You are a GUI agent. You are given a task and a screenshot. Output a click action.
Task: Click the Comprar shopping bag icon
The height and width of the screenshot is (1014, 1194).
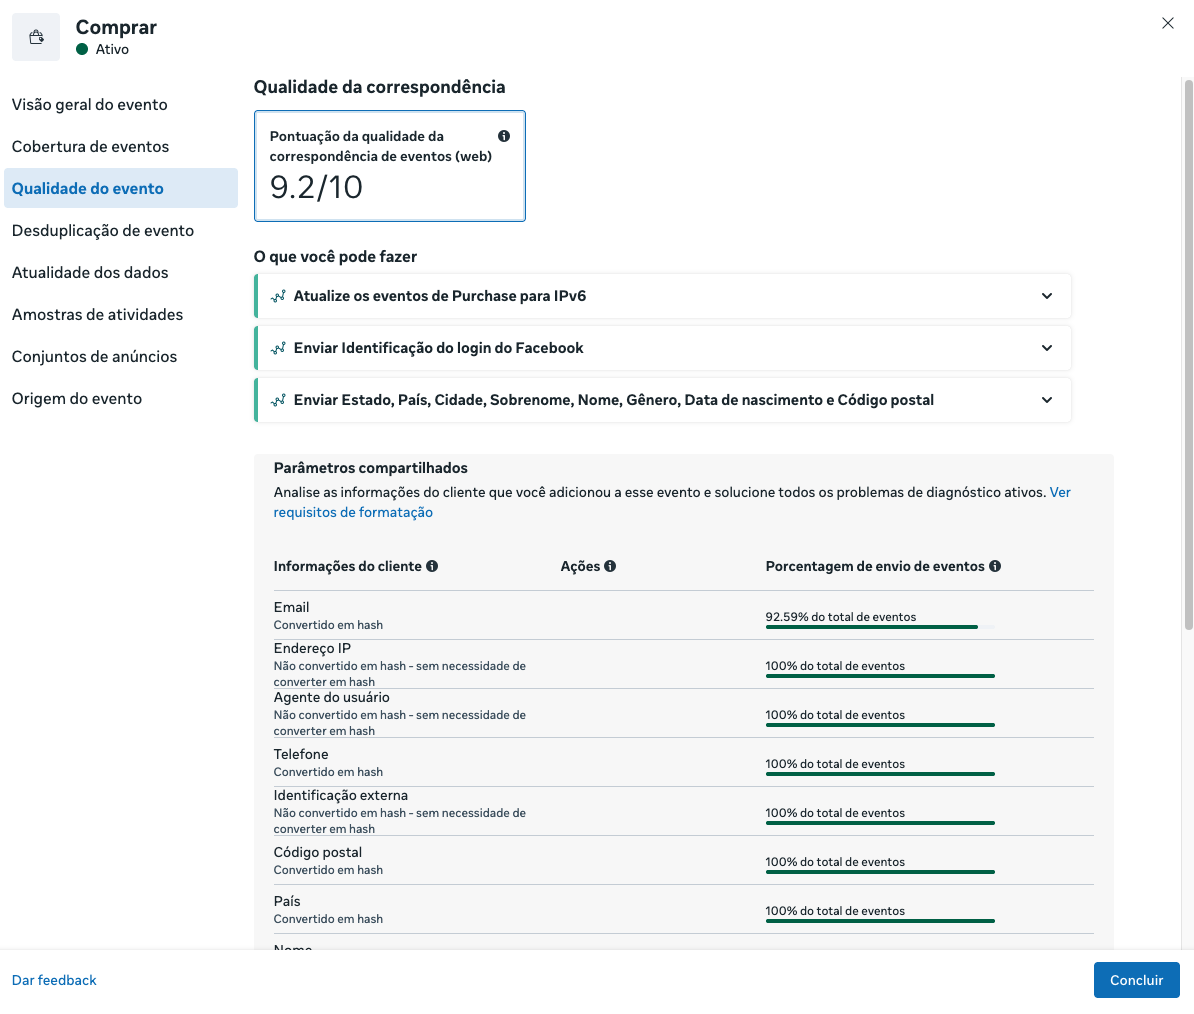tap(36, 37)
